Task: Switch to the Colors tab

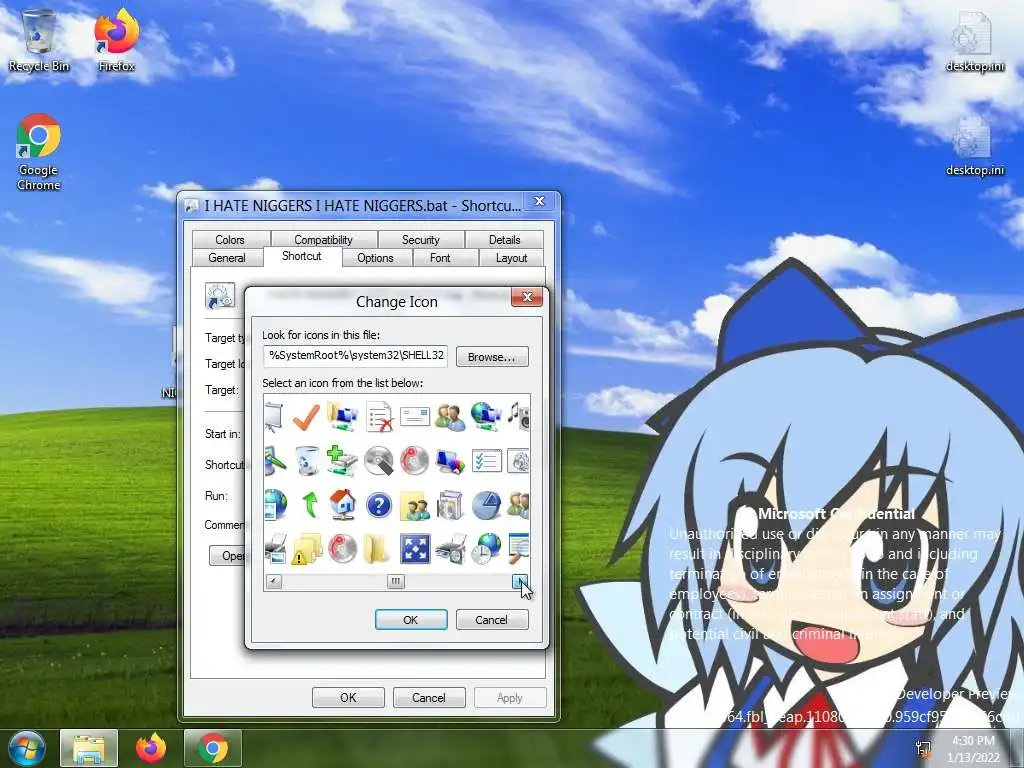Action: [230, 240]
